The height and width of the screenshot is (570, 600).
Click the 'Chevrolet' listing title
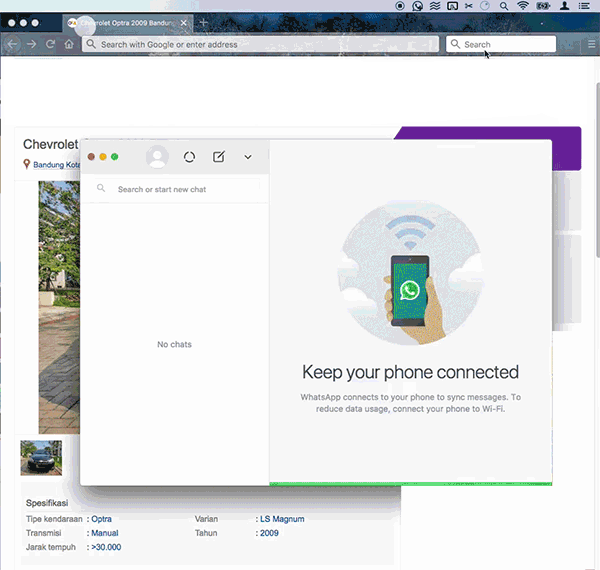click(51, 144)
